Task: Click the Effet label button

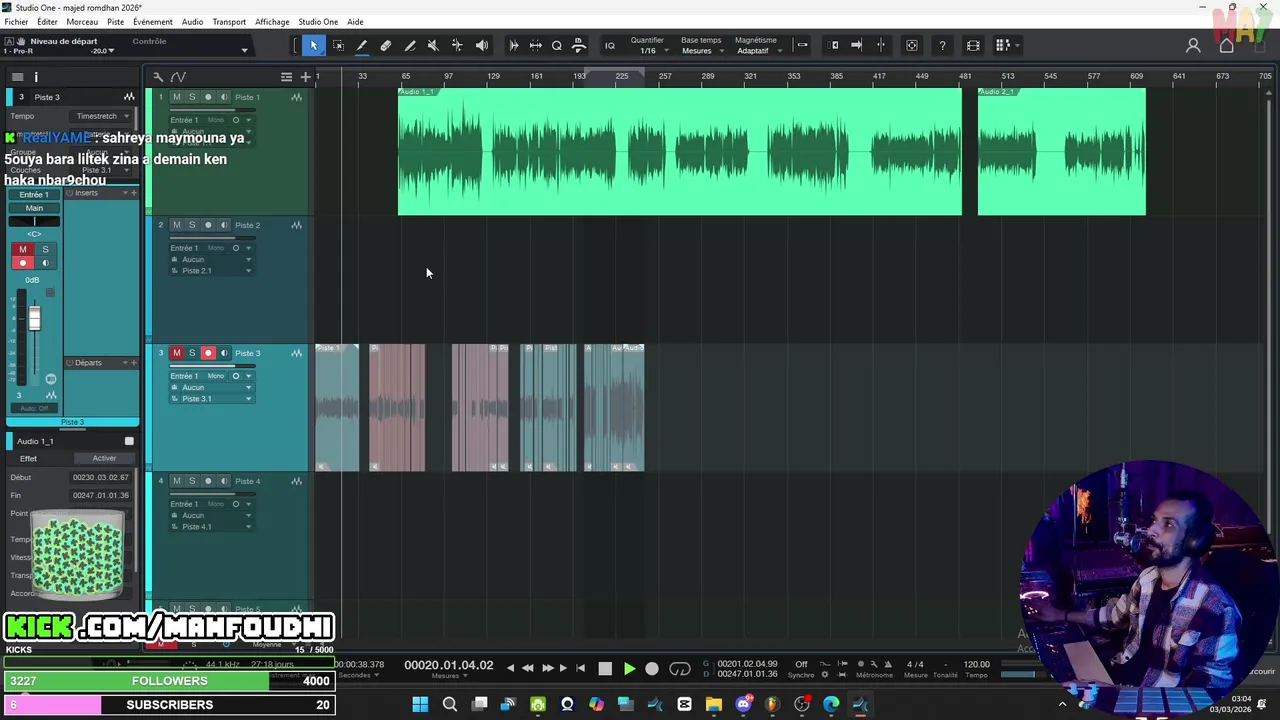Action: [x=28, y=458]
